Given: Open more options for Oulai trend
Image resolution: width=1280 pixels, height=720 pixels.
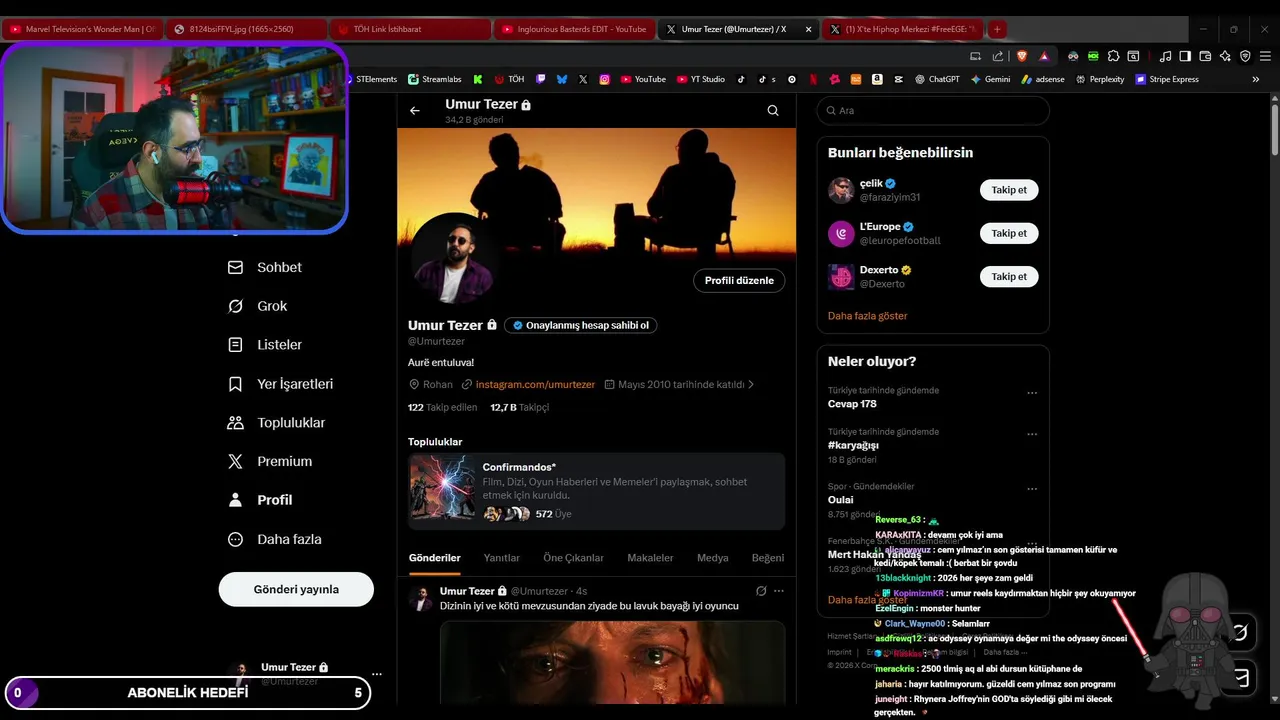Looking at the screenshot, I should (x=1032, y=489).
